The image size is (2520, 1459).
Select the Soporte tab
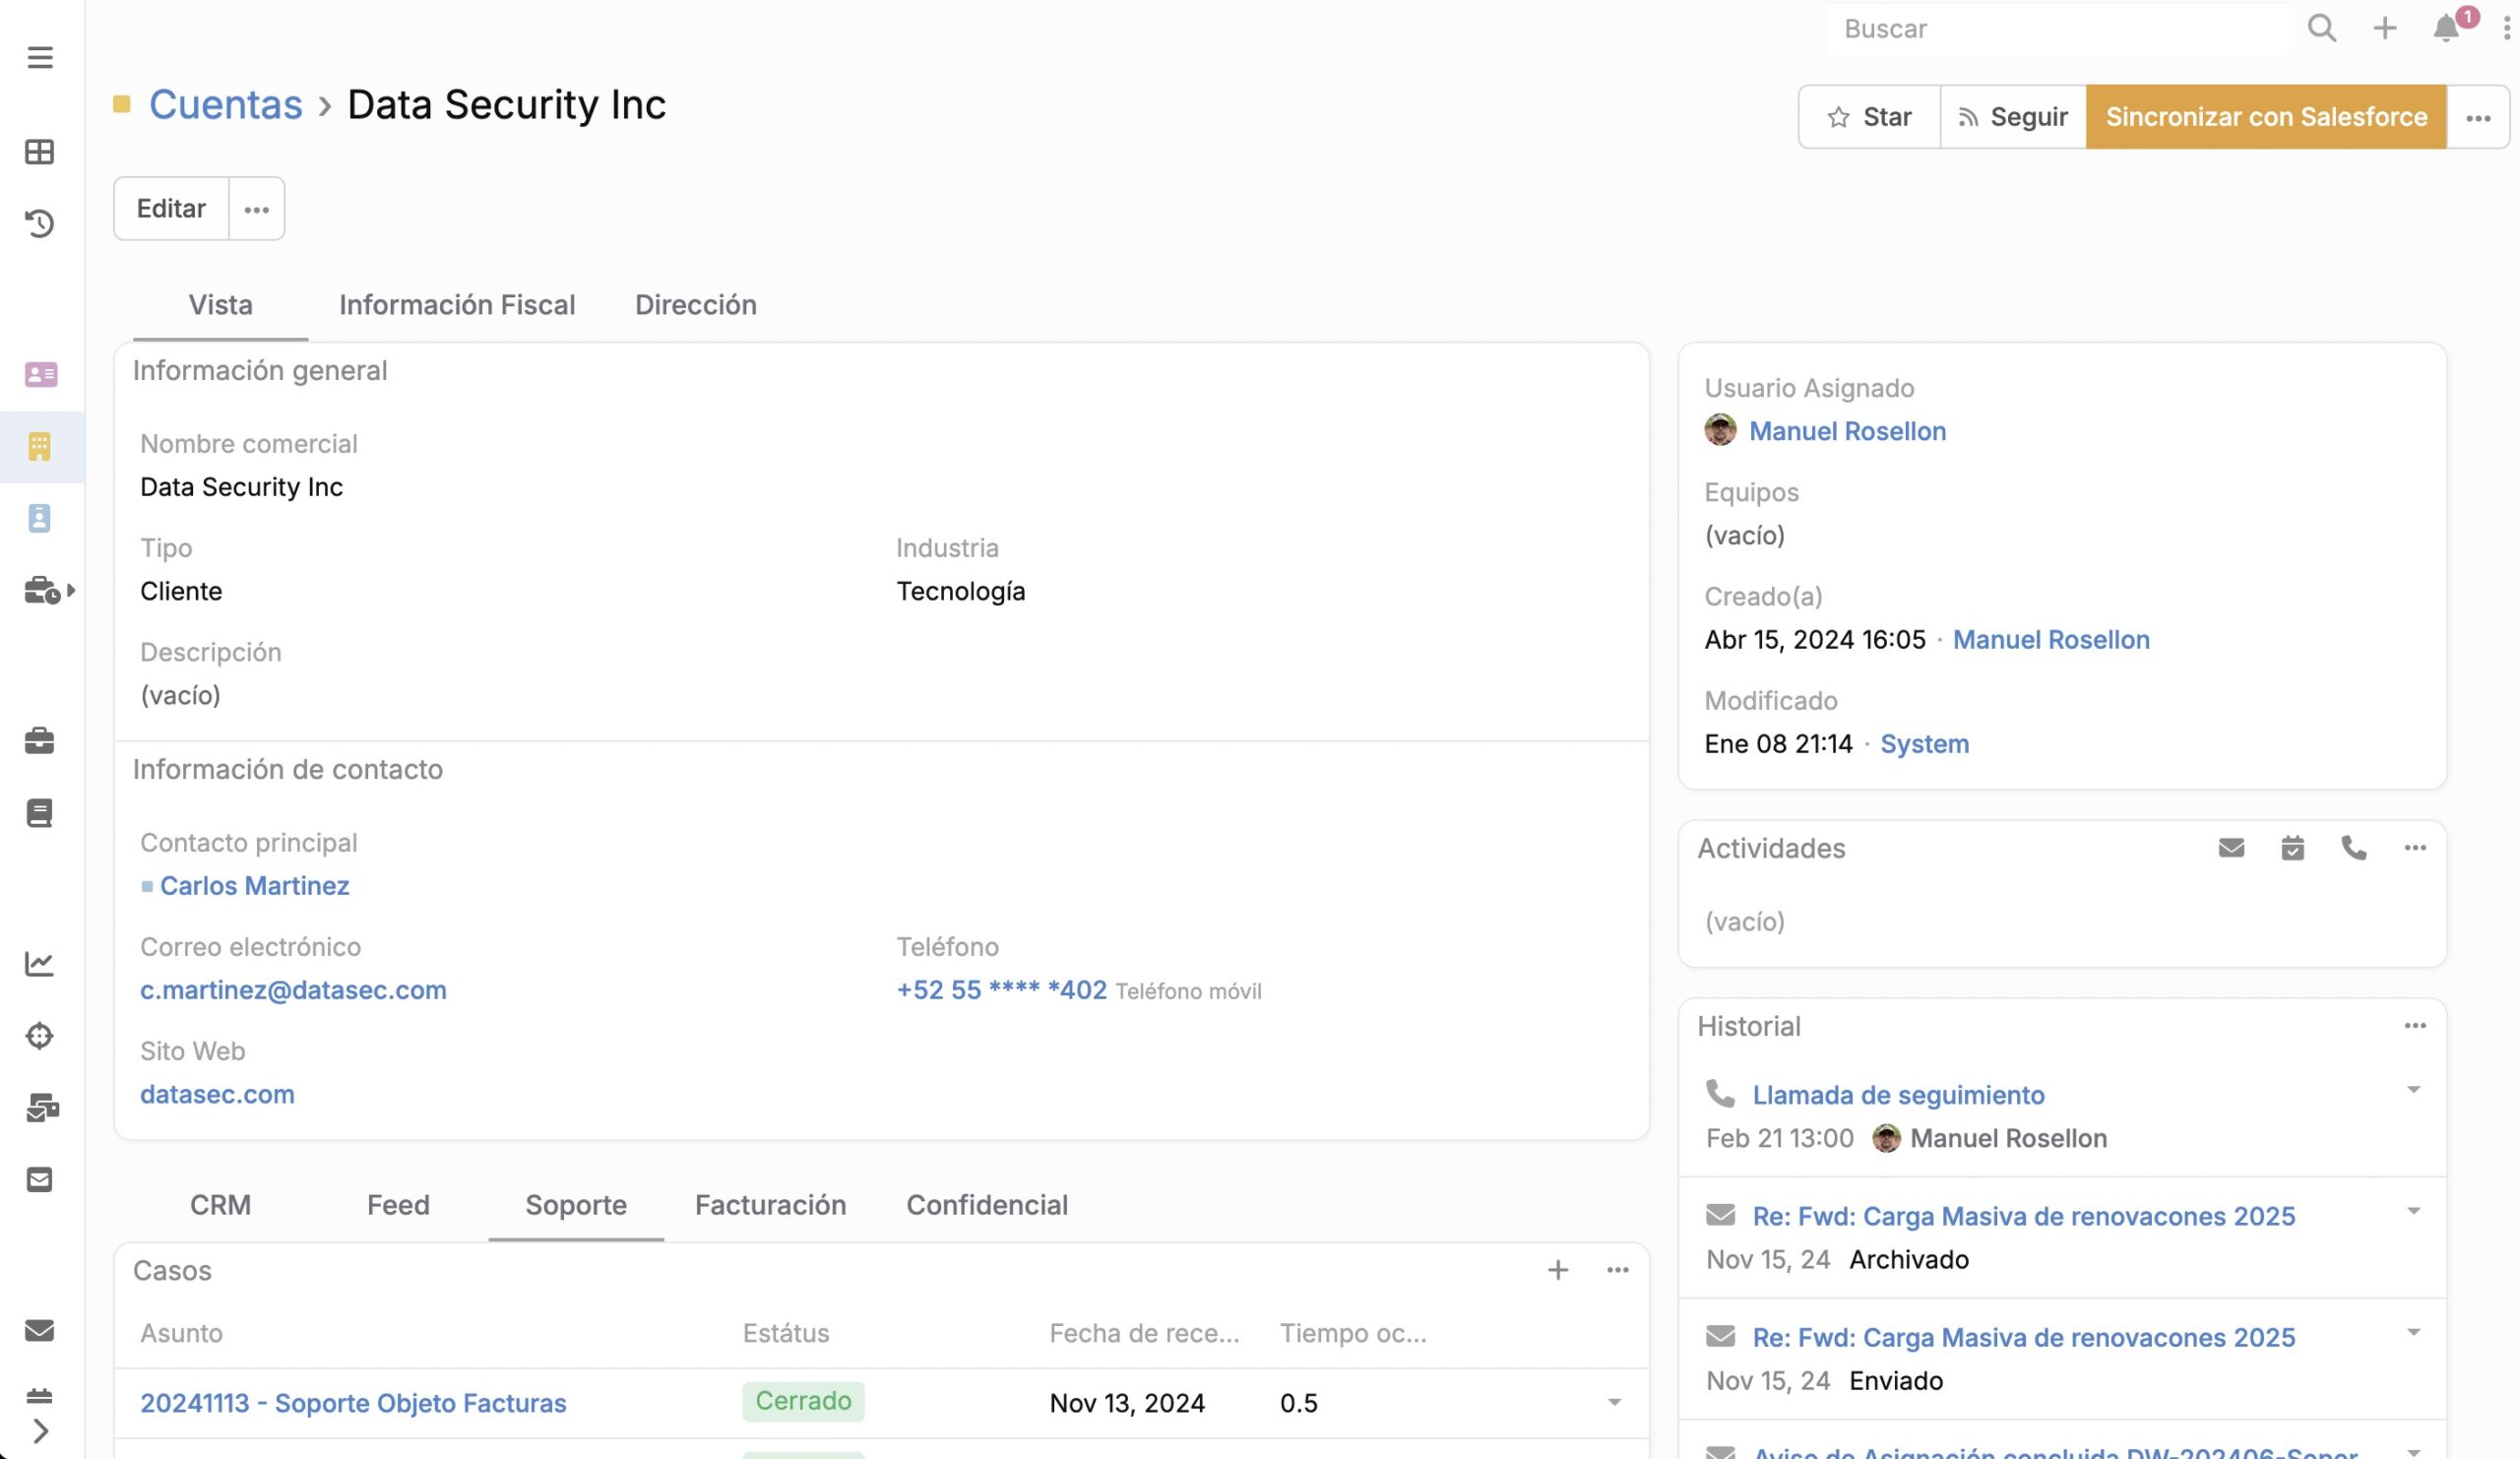[576, 1205]
